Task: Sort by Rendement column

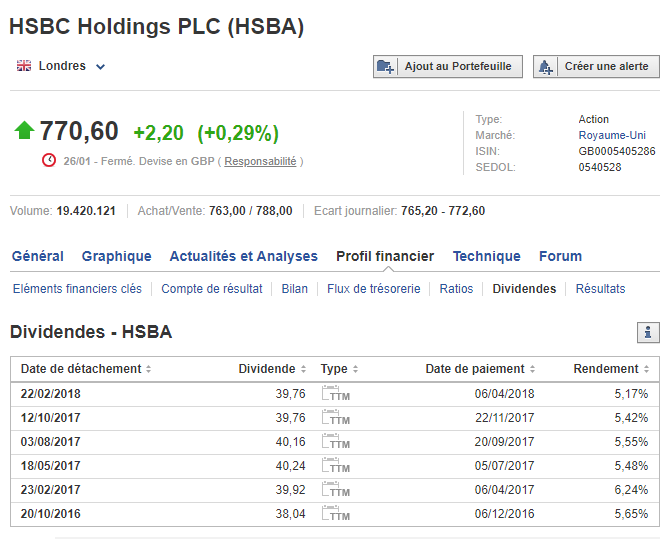Action: tap(611, 368)
